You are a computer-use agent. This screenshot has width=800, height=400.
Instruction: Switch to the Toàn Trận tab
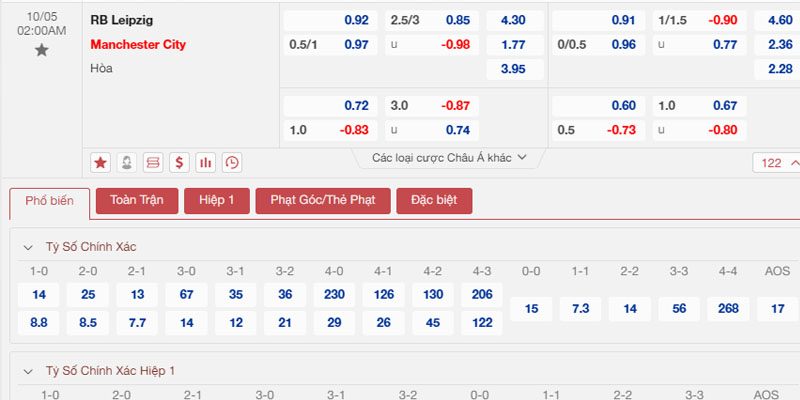[137, 201]
